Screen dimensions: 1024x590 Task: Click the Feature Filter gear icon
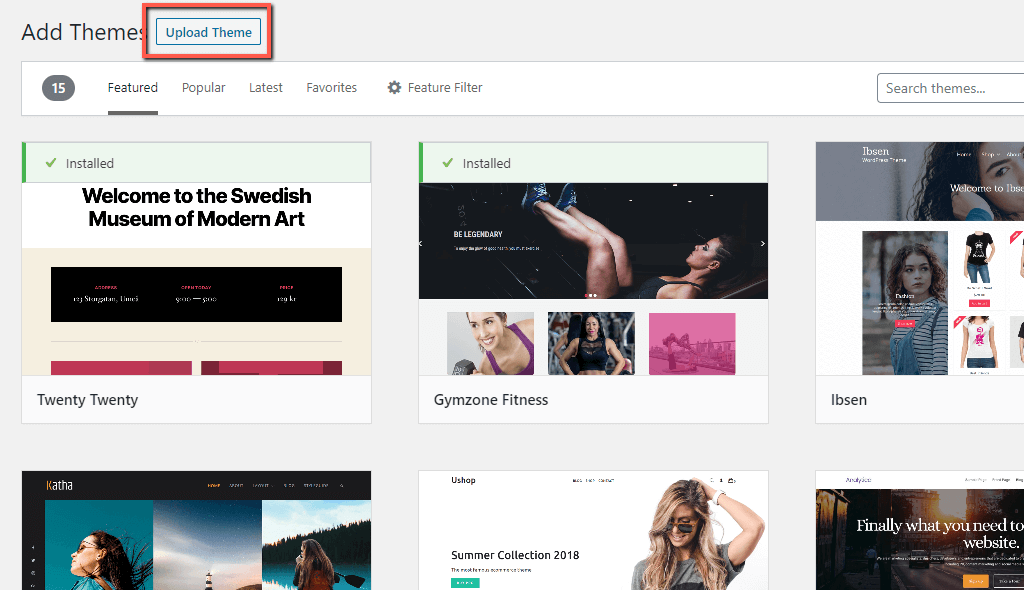(x=394, y=88)
